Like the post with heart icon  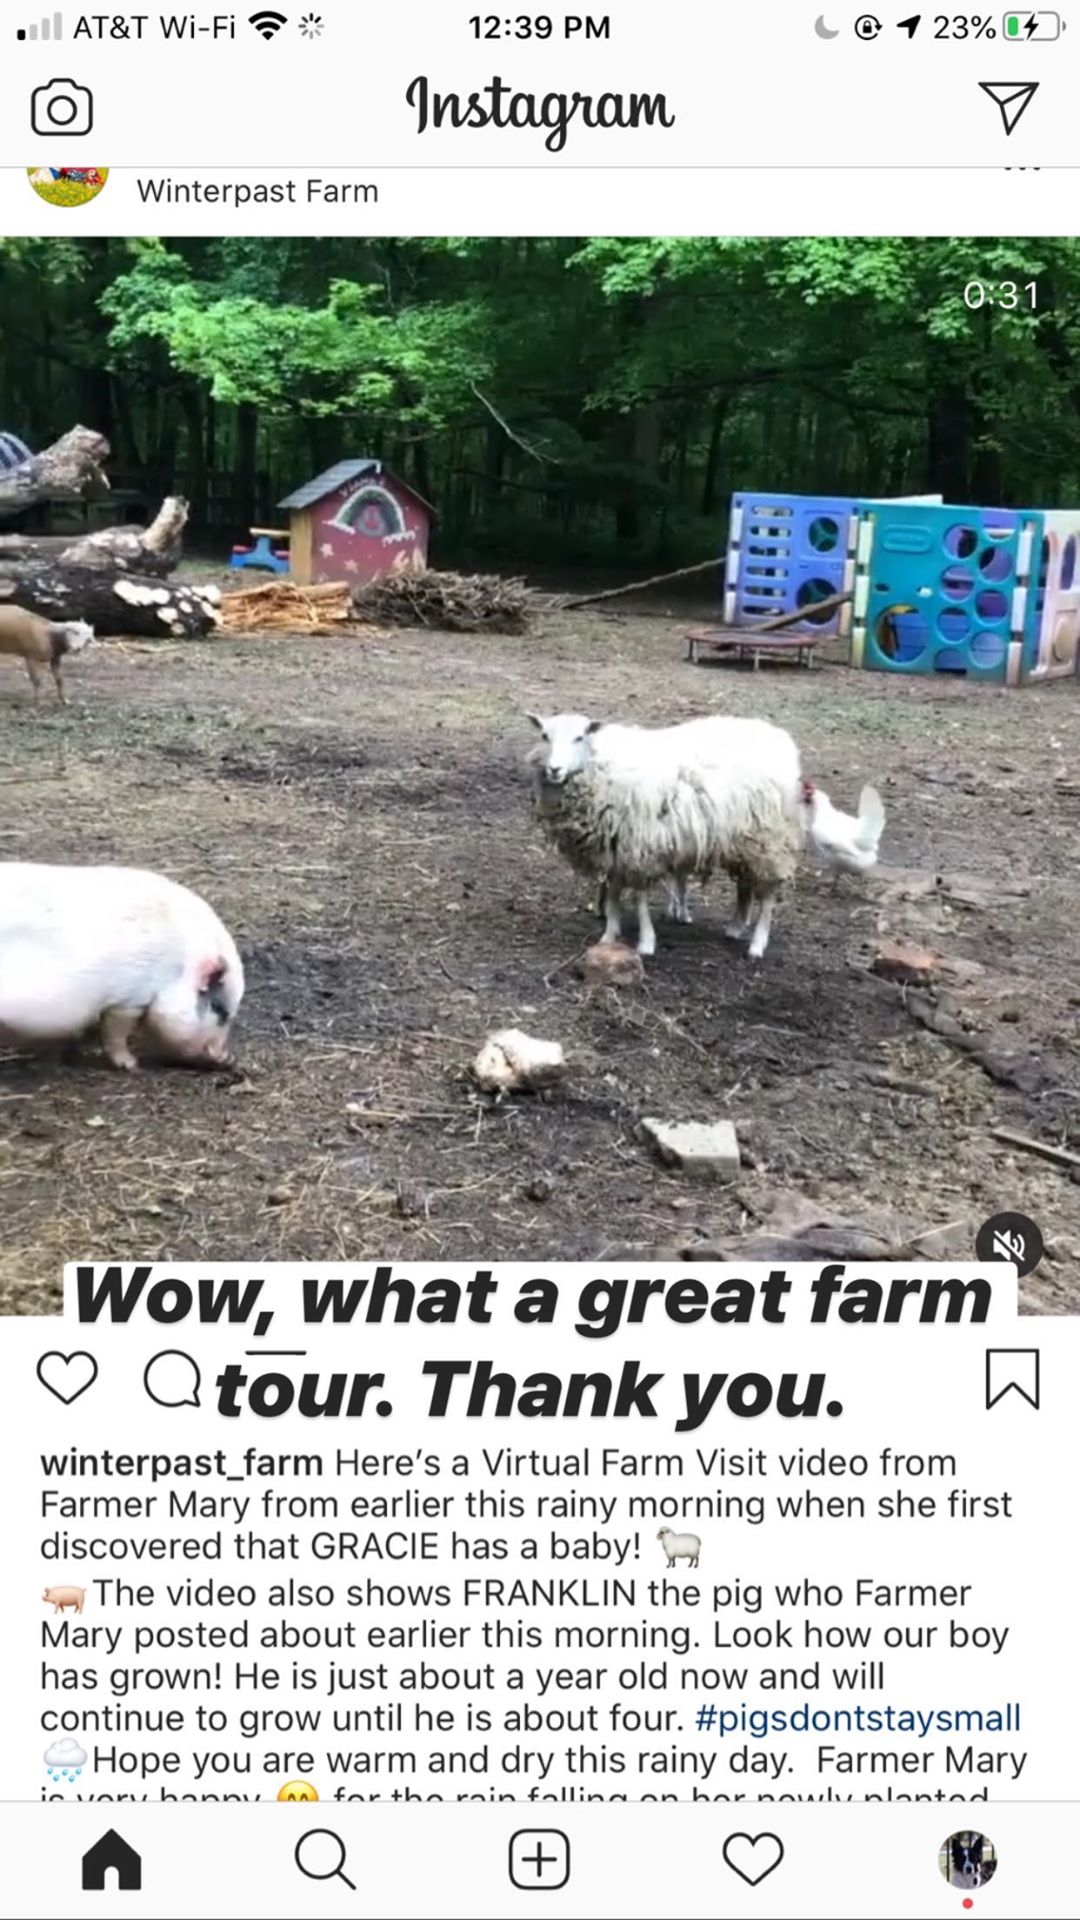coord(67,1378)
